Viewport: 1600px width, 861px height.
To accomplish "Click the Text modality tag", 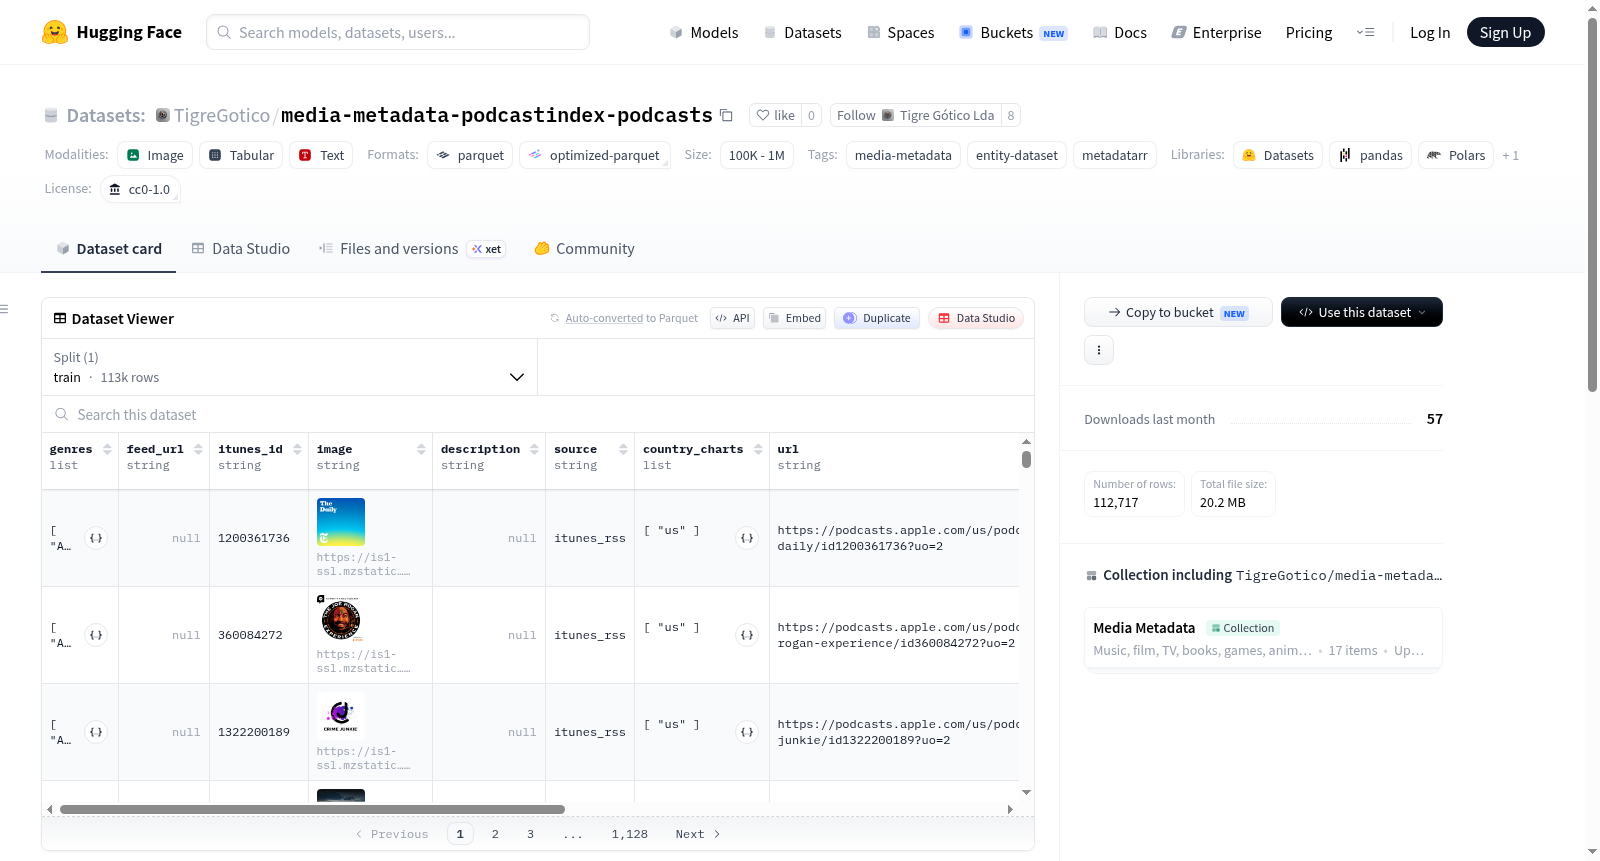I will tap(321, 155).
